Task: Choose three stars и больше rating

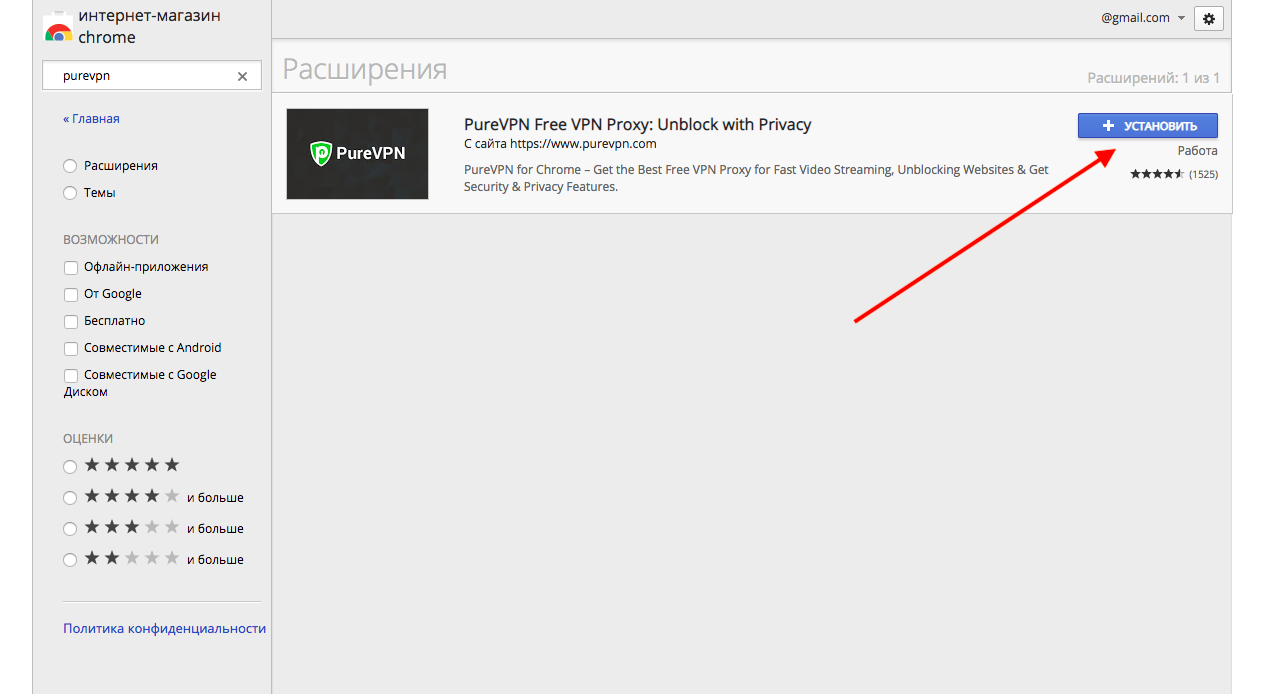Action: (x=70, y=529)
